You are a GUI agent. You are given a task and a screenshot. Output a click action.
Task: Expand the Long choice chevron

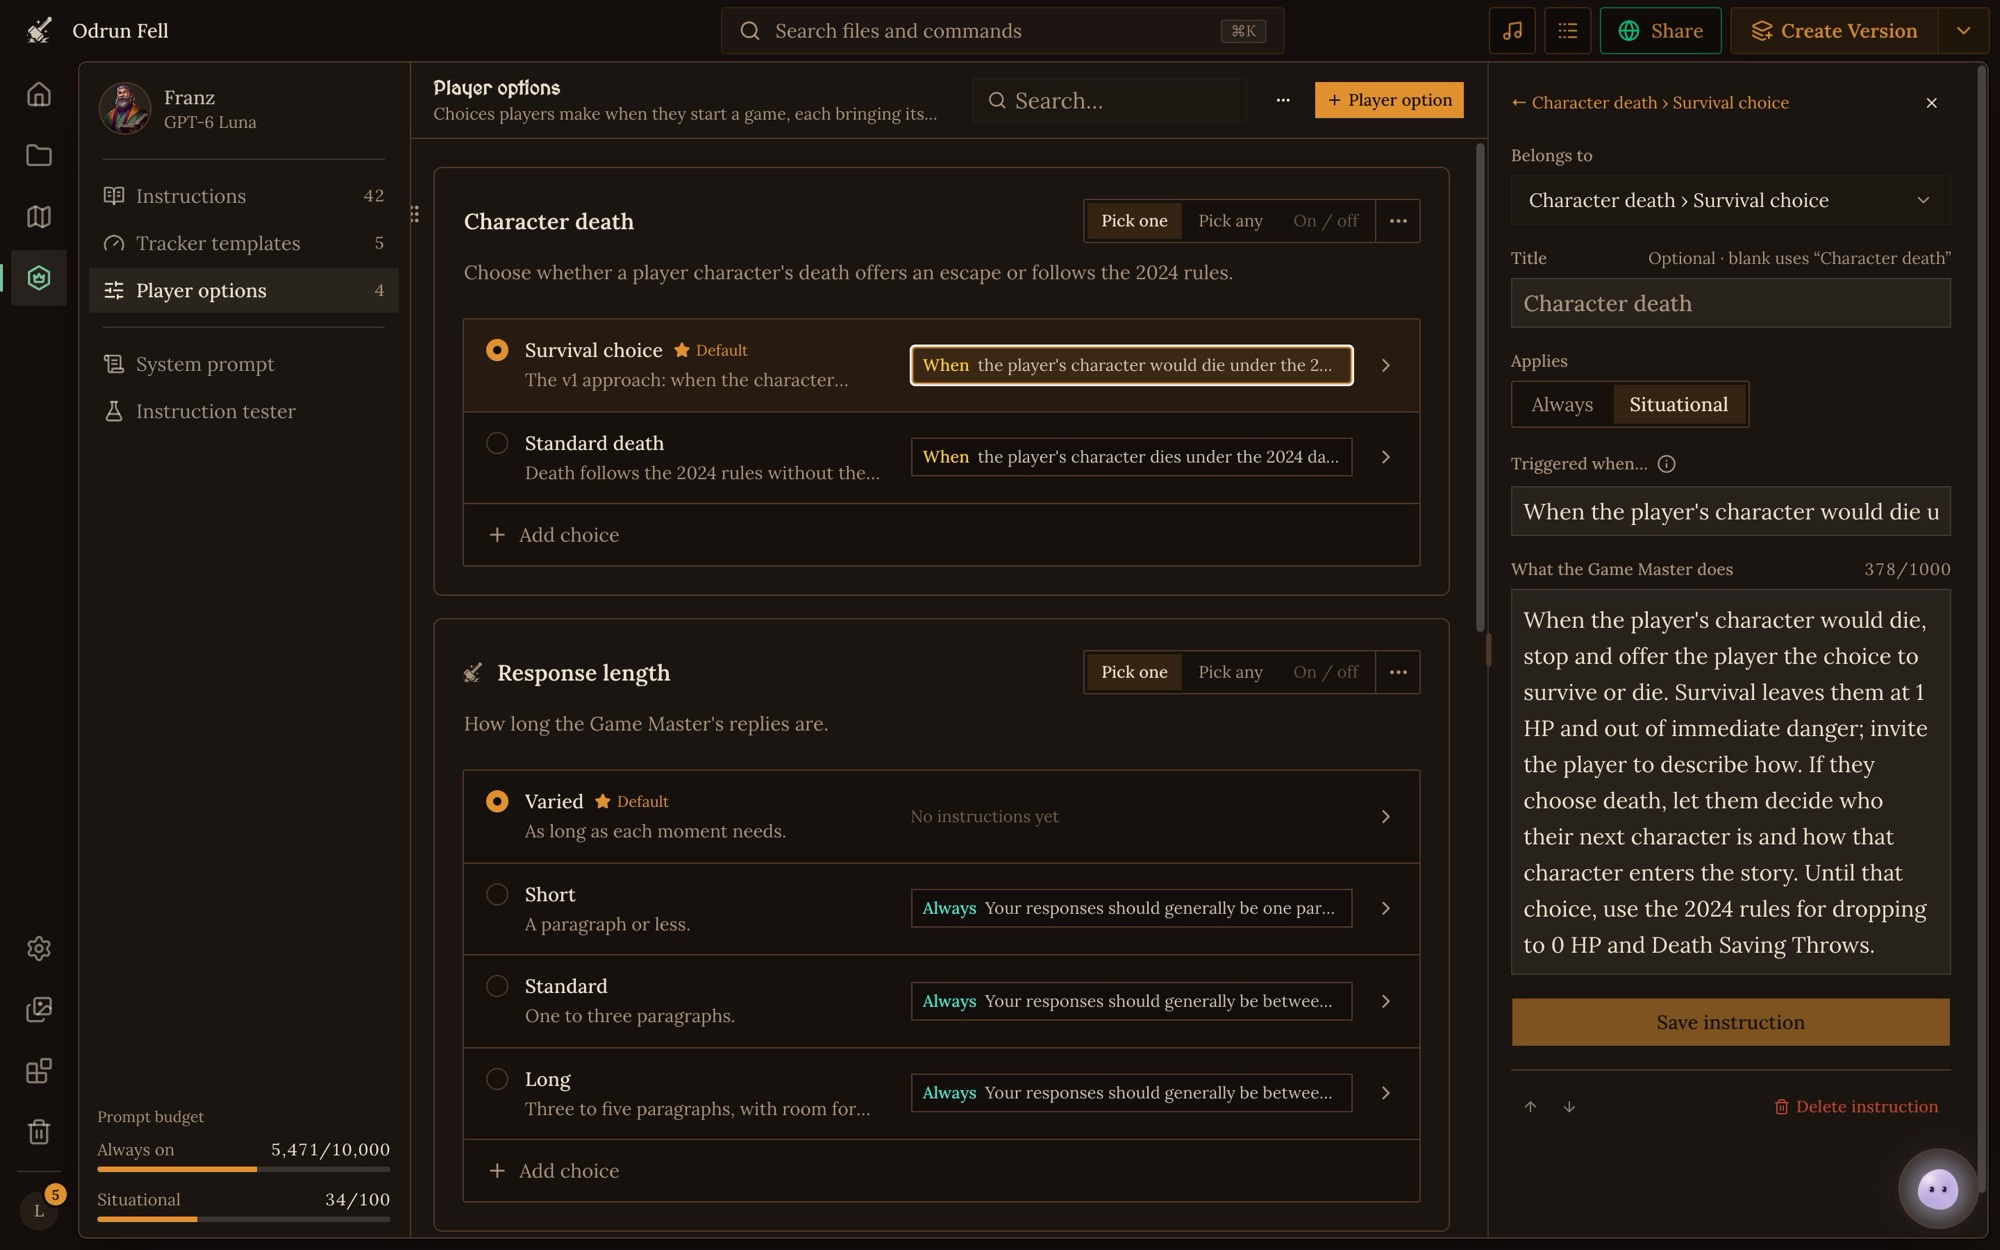click(1386, 1093)
